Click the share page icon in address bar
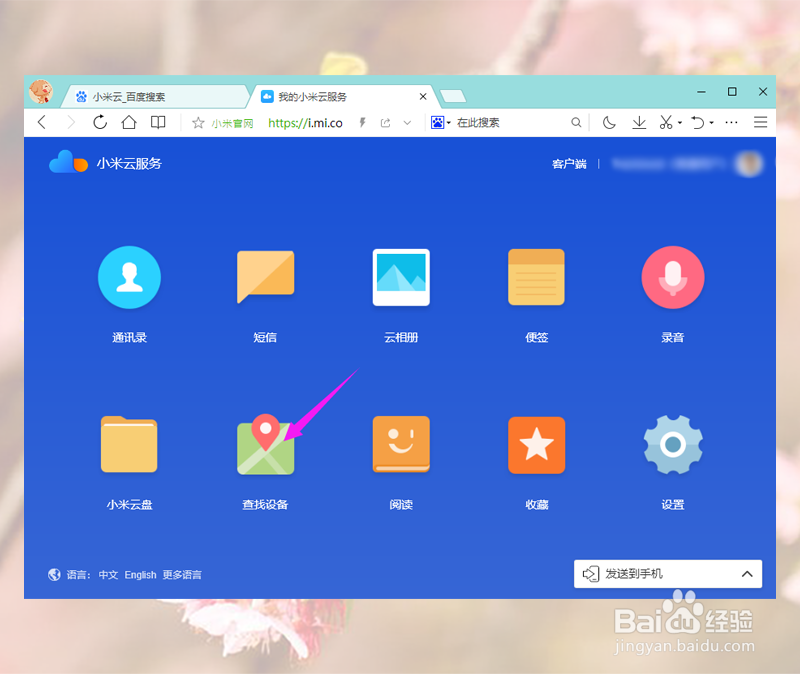 385,123
